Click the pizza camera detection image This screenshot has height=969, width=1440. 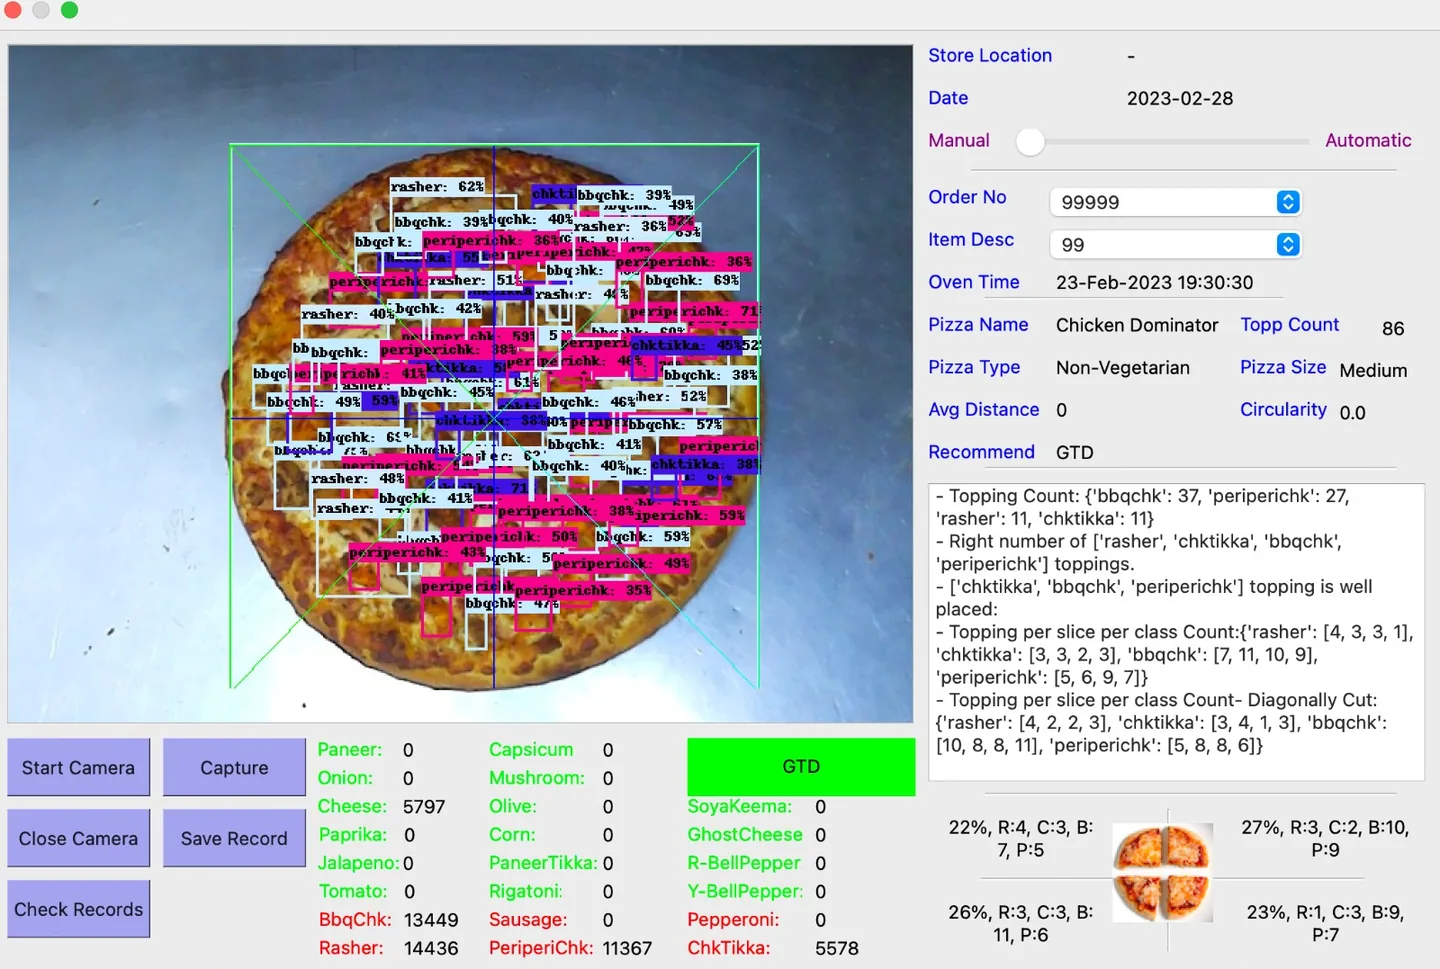[x=460, y=383]
